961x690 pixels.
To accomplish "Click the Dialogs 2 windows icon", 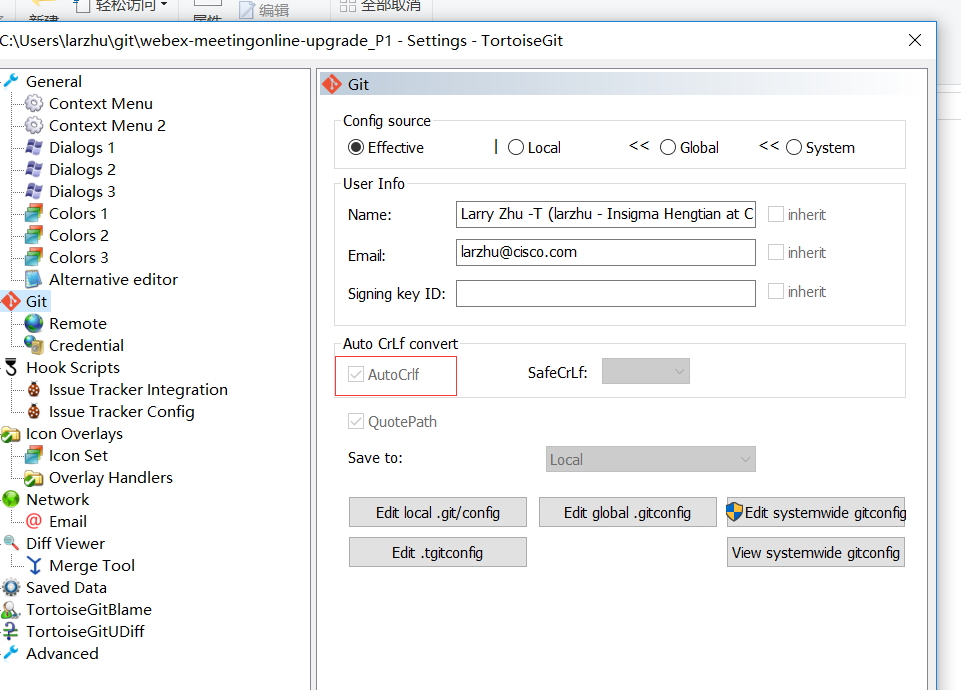I will pyautogui.click(x=34, y=169).
